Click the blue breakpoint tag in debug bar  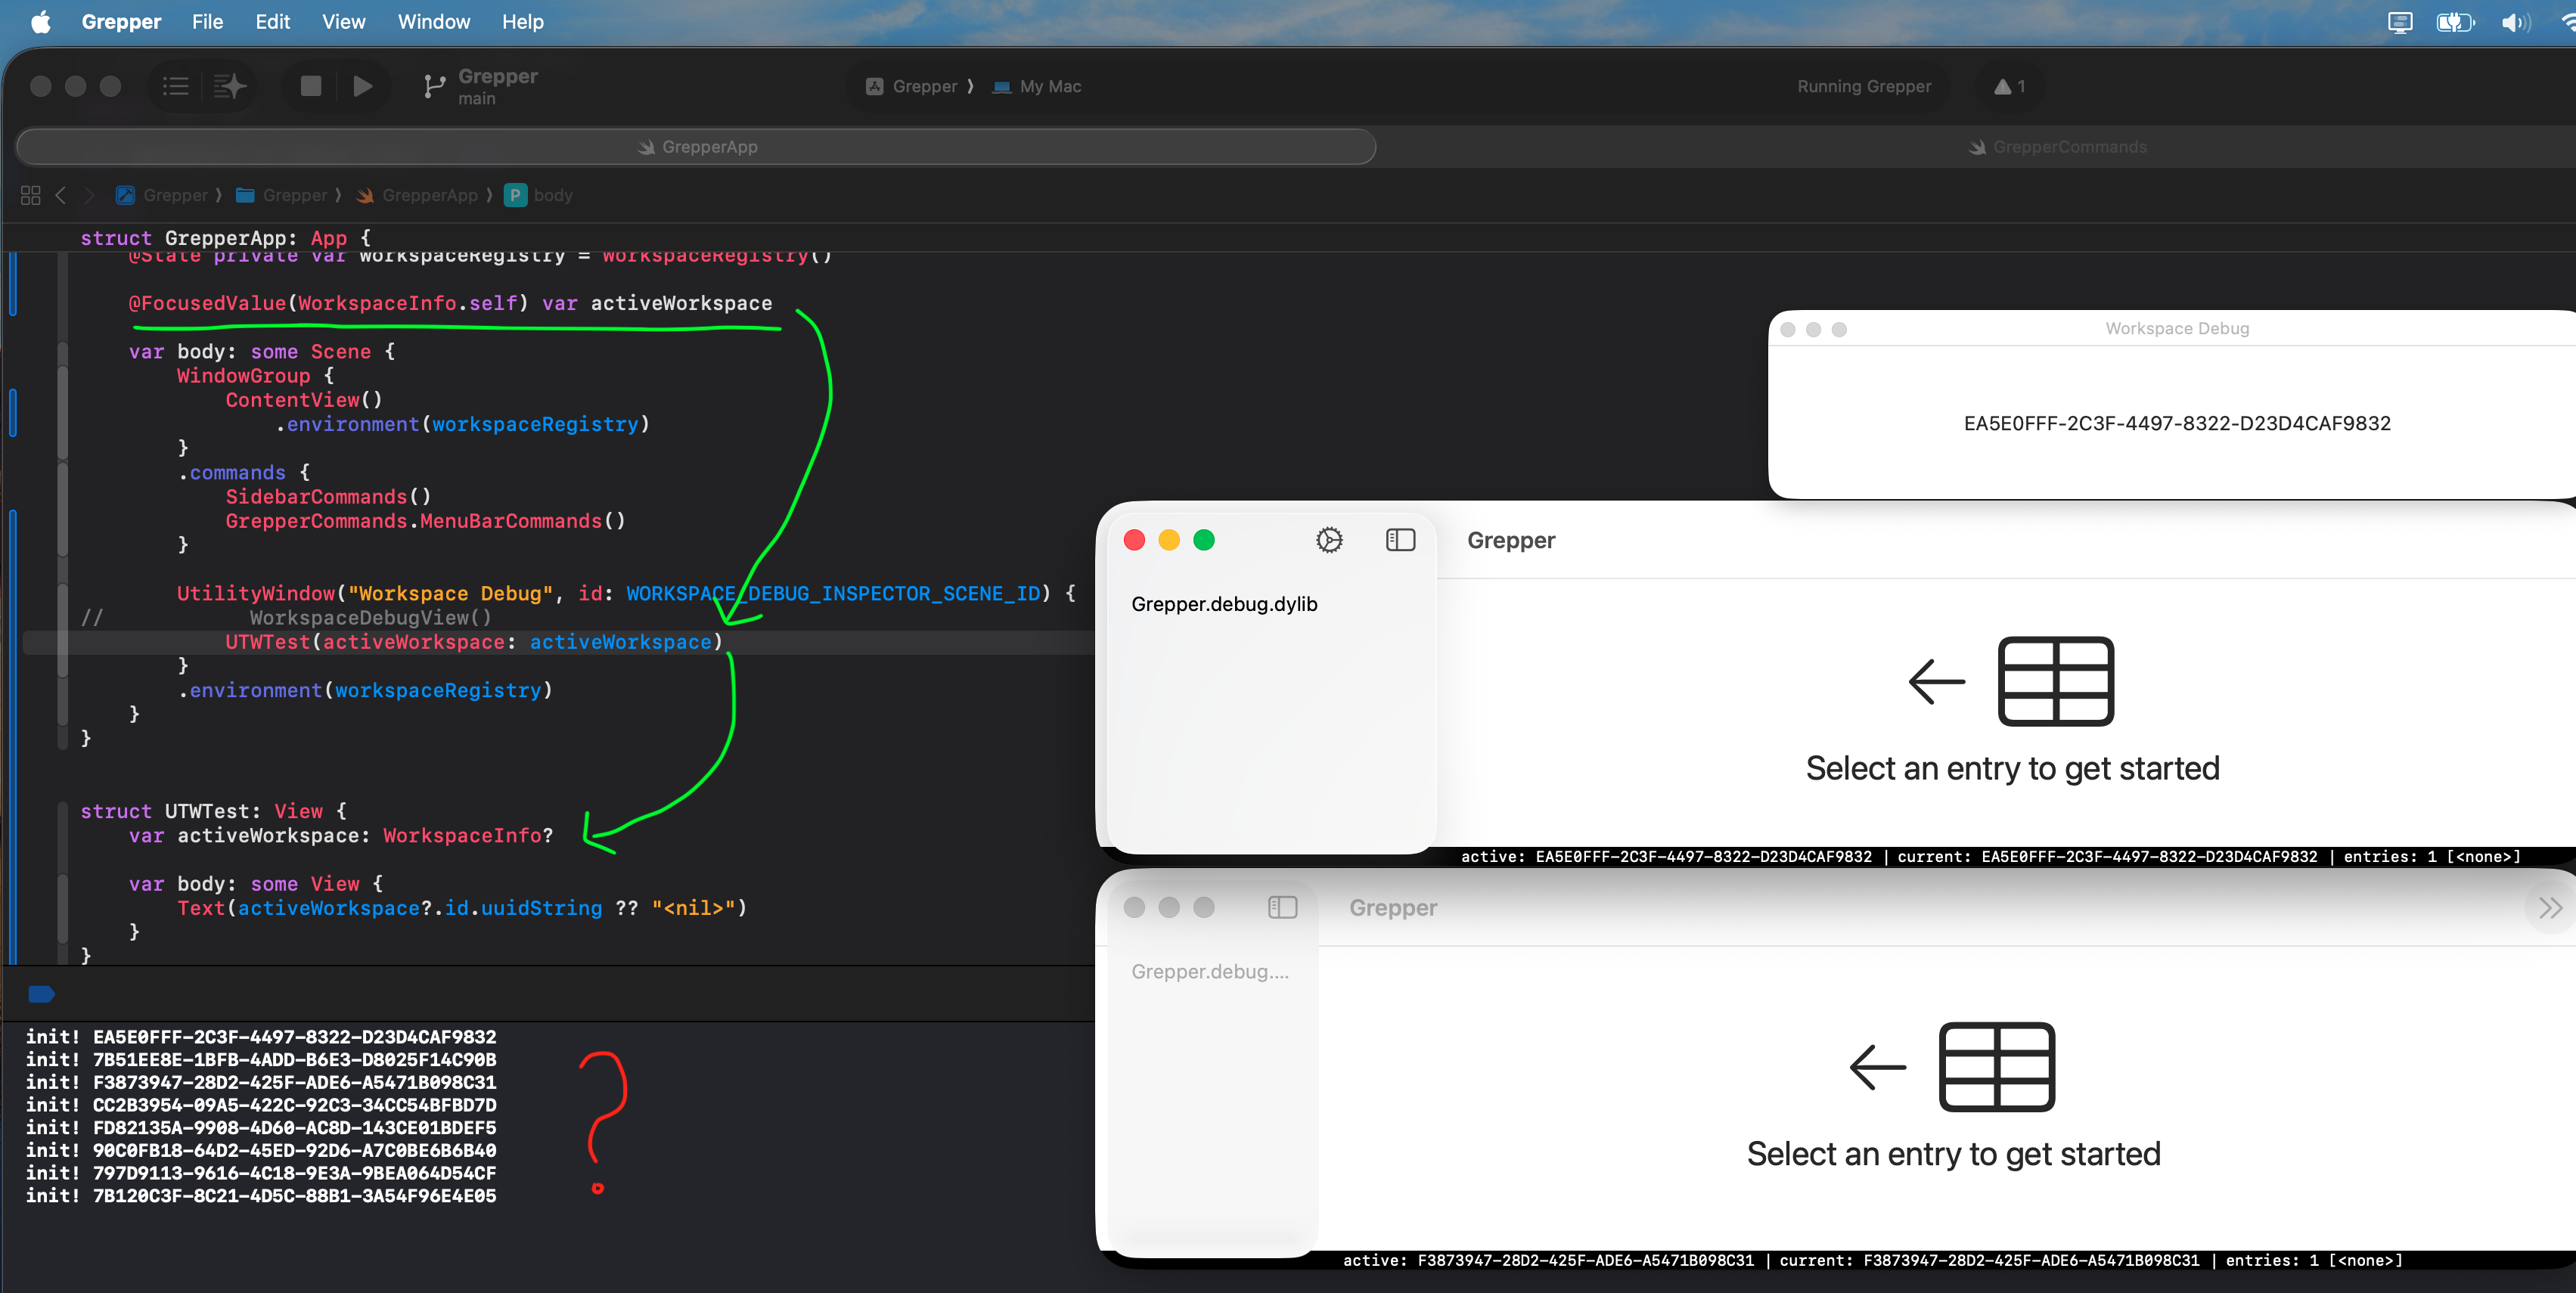pos(42,993)
